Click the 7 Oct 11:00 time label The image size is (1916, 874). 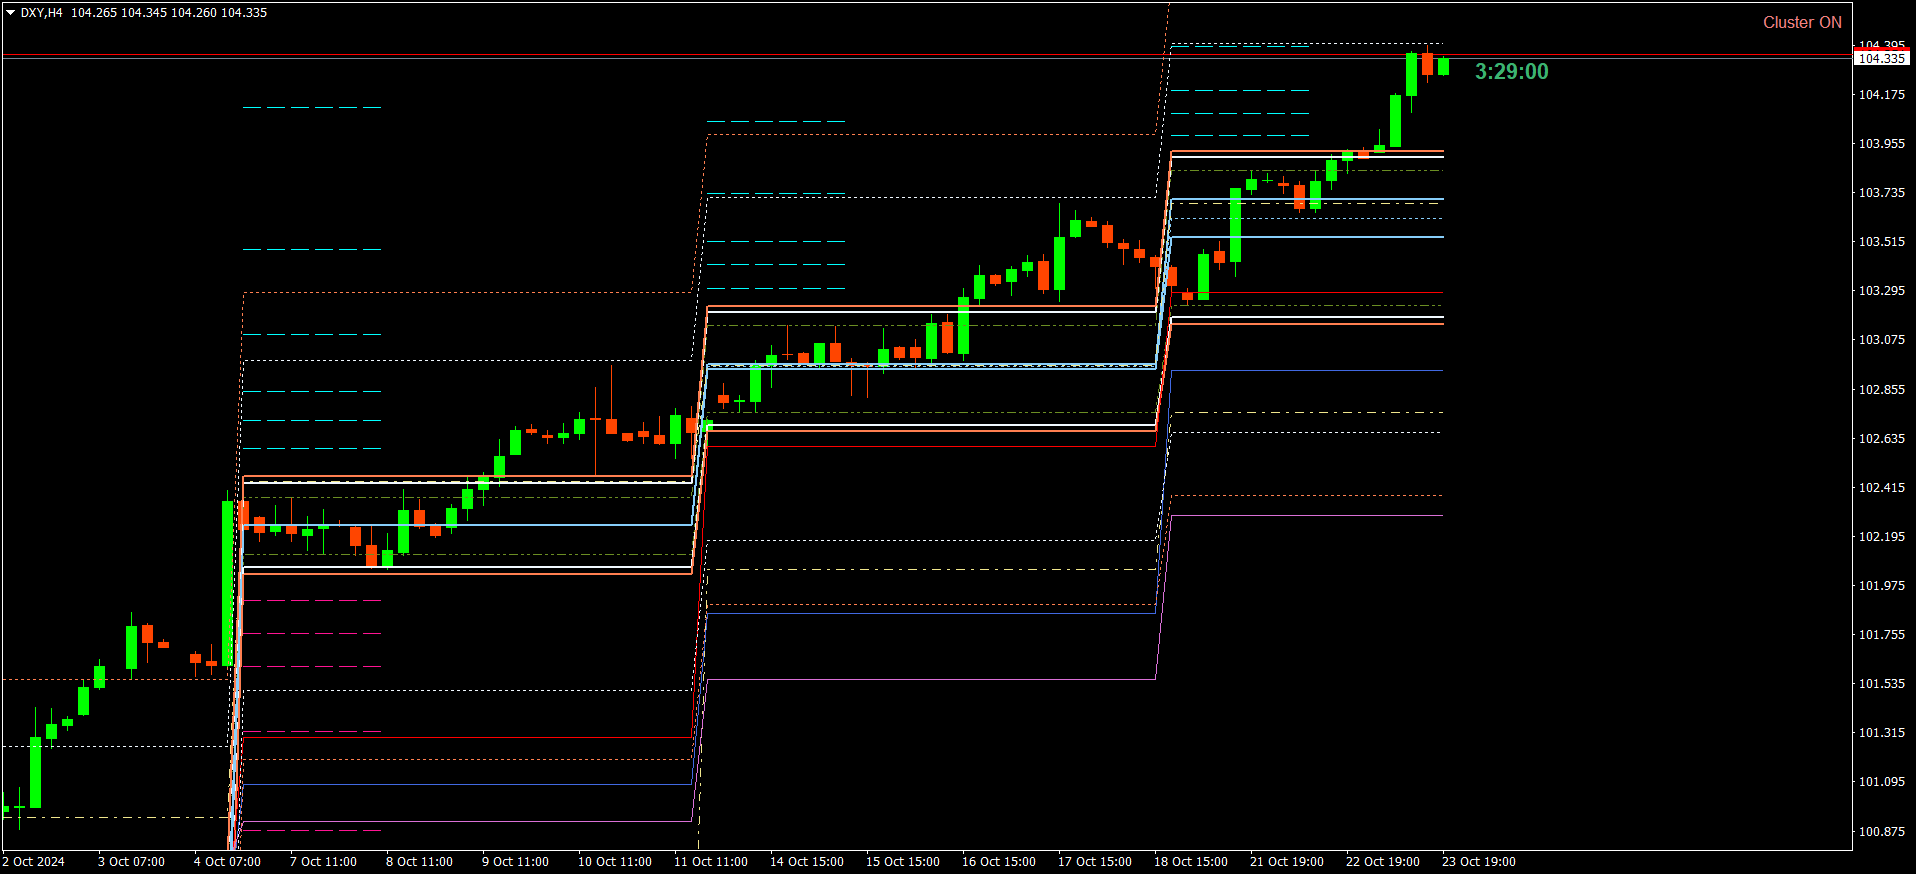point(323,862)
